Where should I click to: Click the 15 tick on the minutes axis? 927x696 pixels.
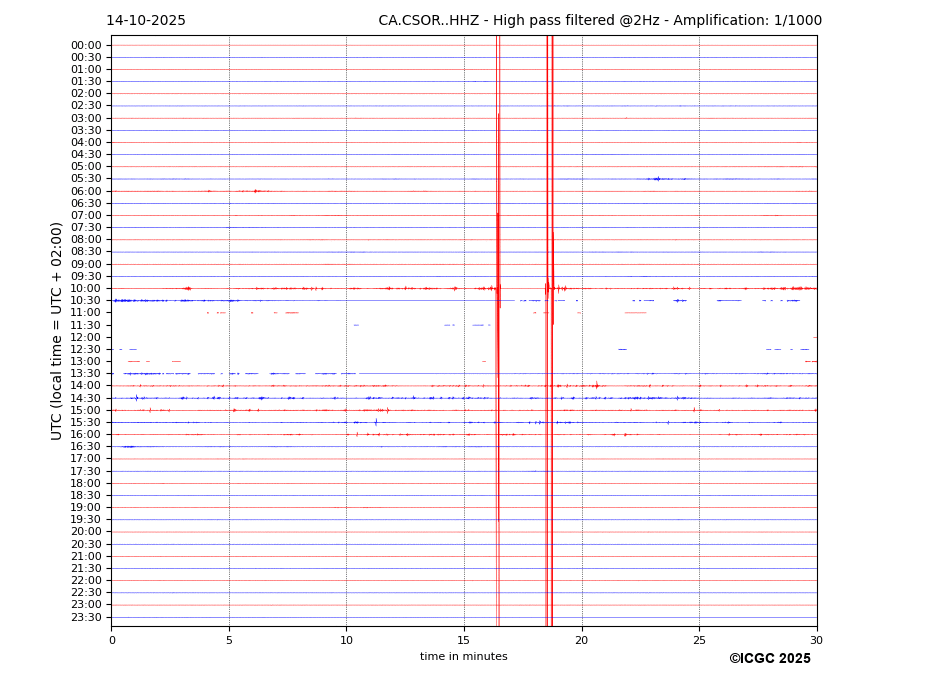(464, 640)
